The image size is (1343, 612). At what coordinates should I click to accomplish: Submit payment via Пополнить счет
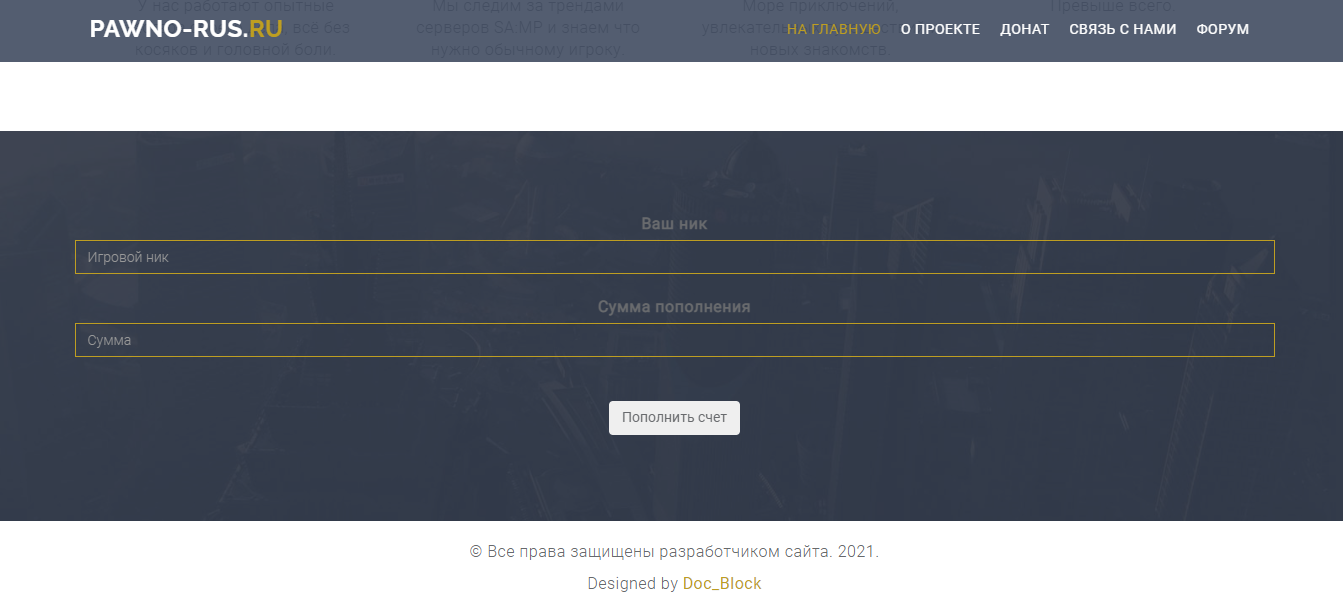pos(674,417)
